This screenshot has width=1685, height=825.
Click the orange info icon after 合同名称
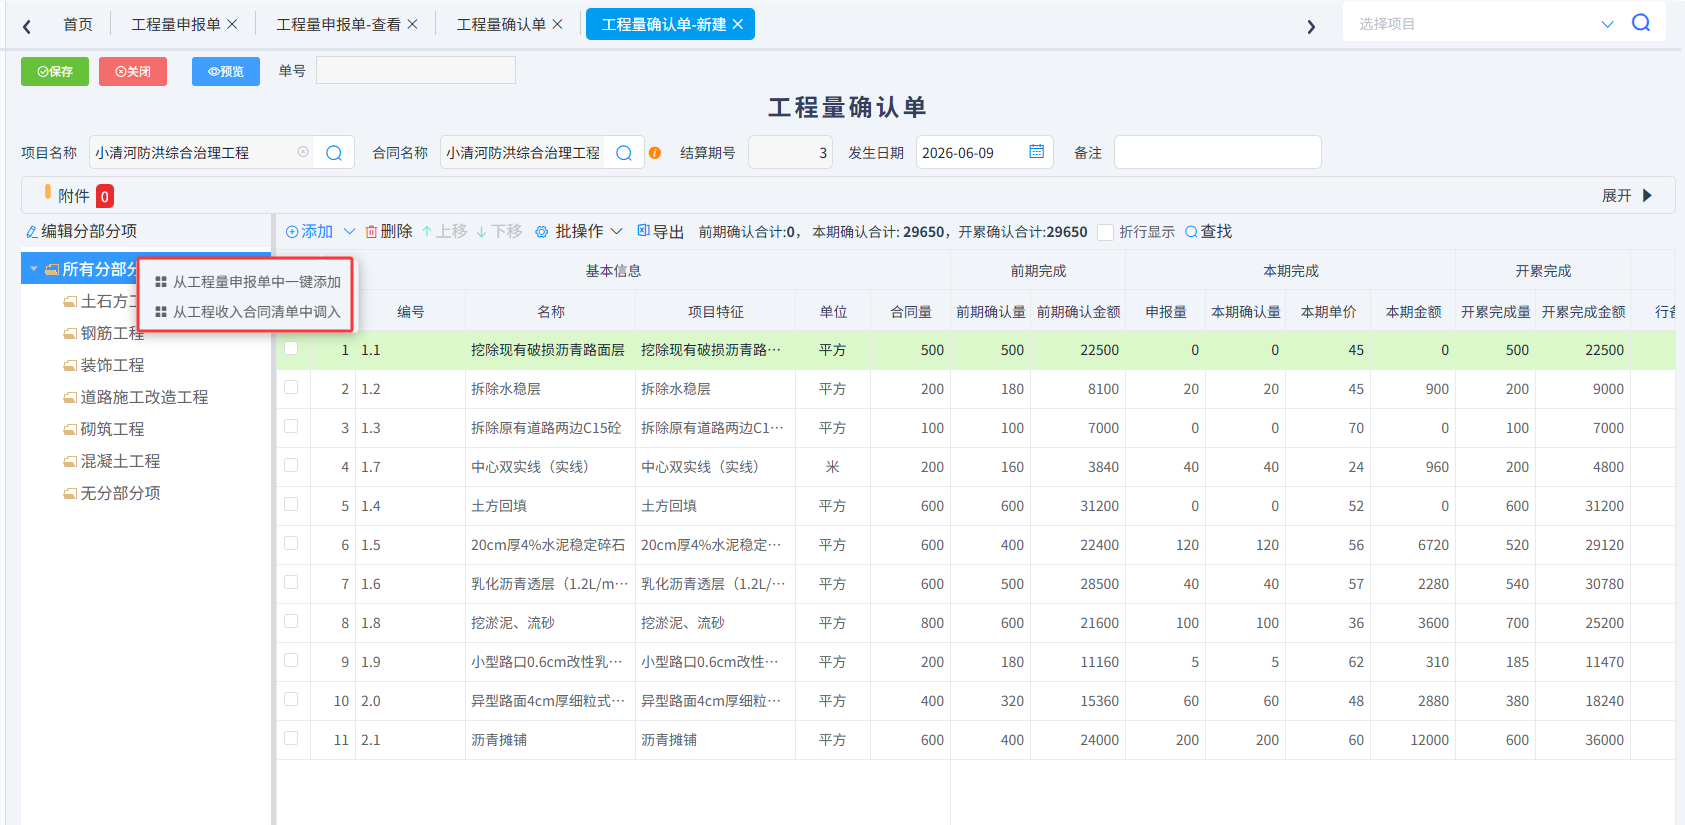[x=655, y=153]
